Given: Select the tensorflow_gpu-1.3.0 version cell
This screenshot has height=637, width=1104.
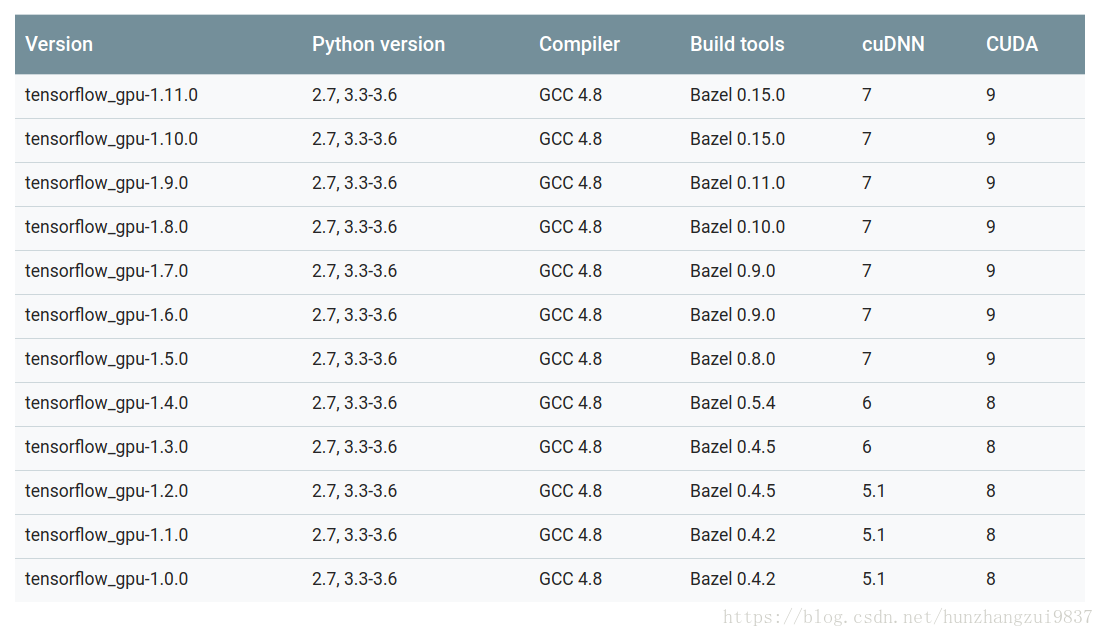Looking at the screenshot, I should tap(106, 447).
